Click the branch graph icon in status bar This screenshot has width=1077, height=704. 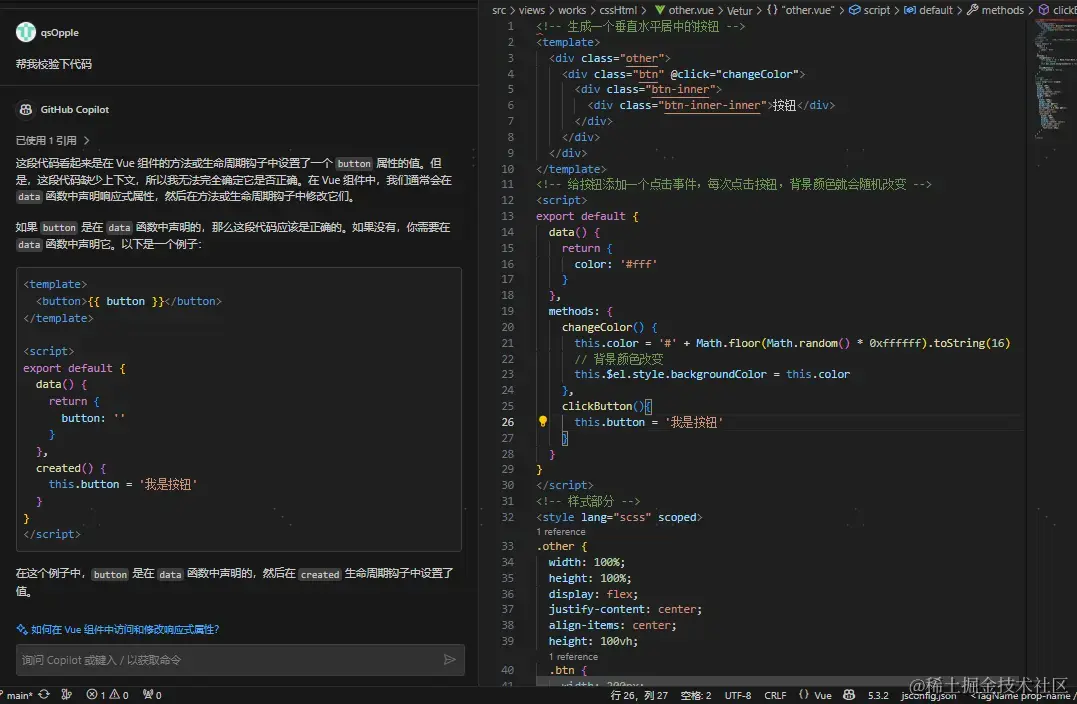coord(67,694)
